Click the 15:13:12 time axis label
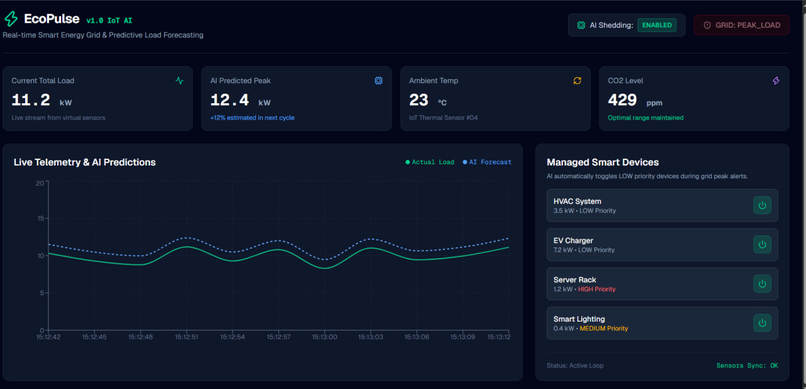 coord(498,337)
